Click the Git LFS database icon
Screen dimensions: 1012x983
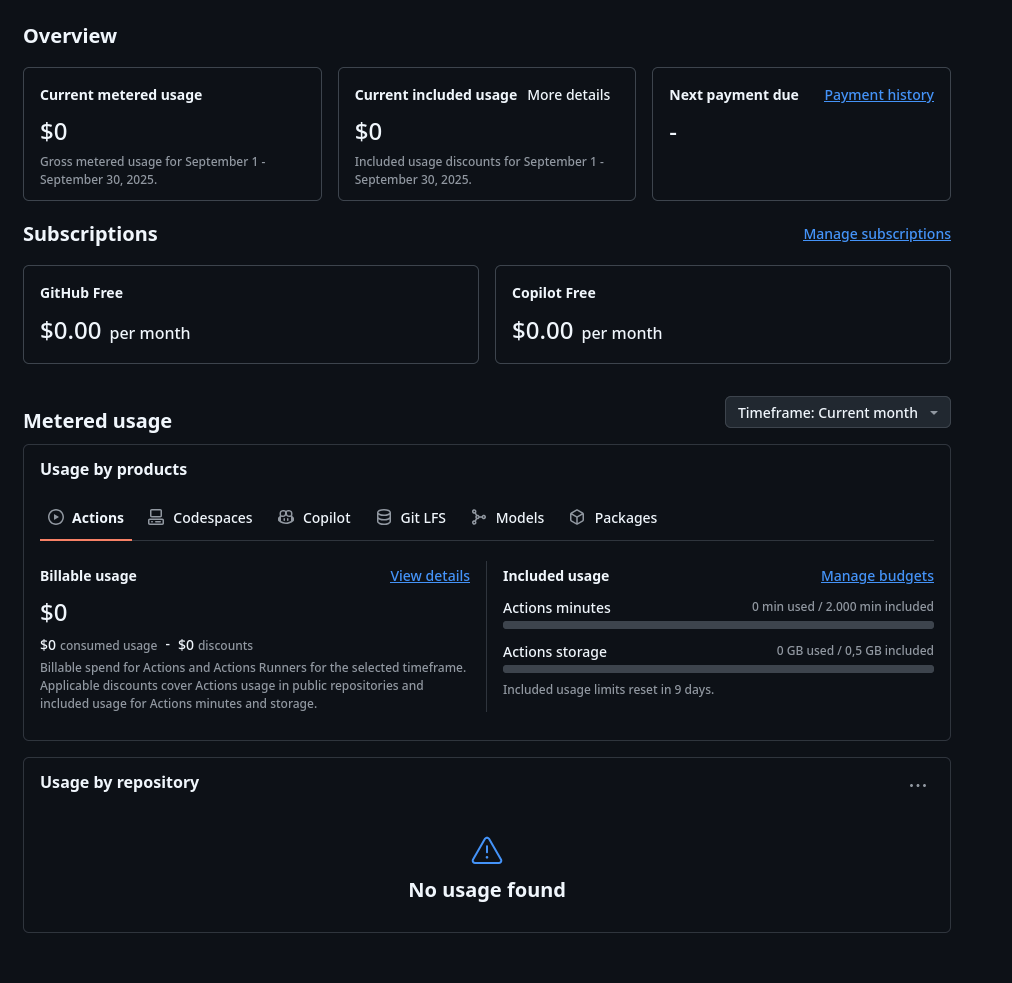click(384, 517)
